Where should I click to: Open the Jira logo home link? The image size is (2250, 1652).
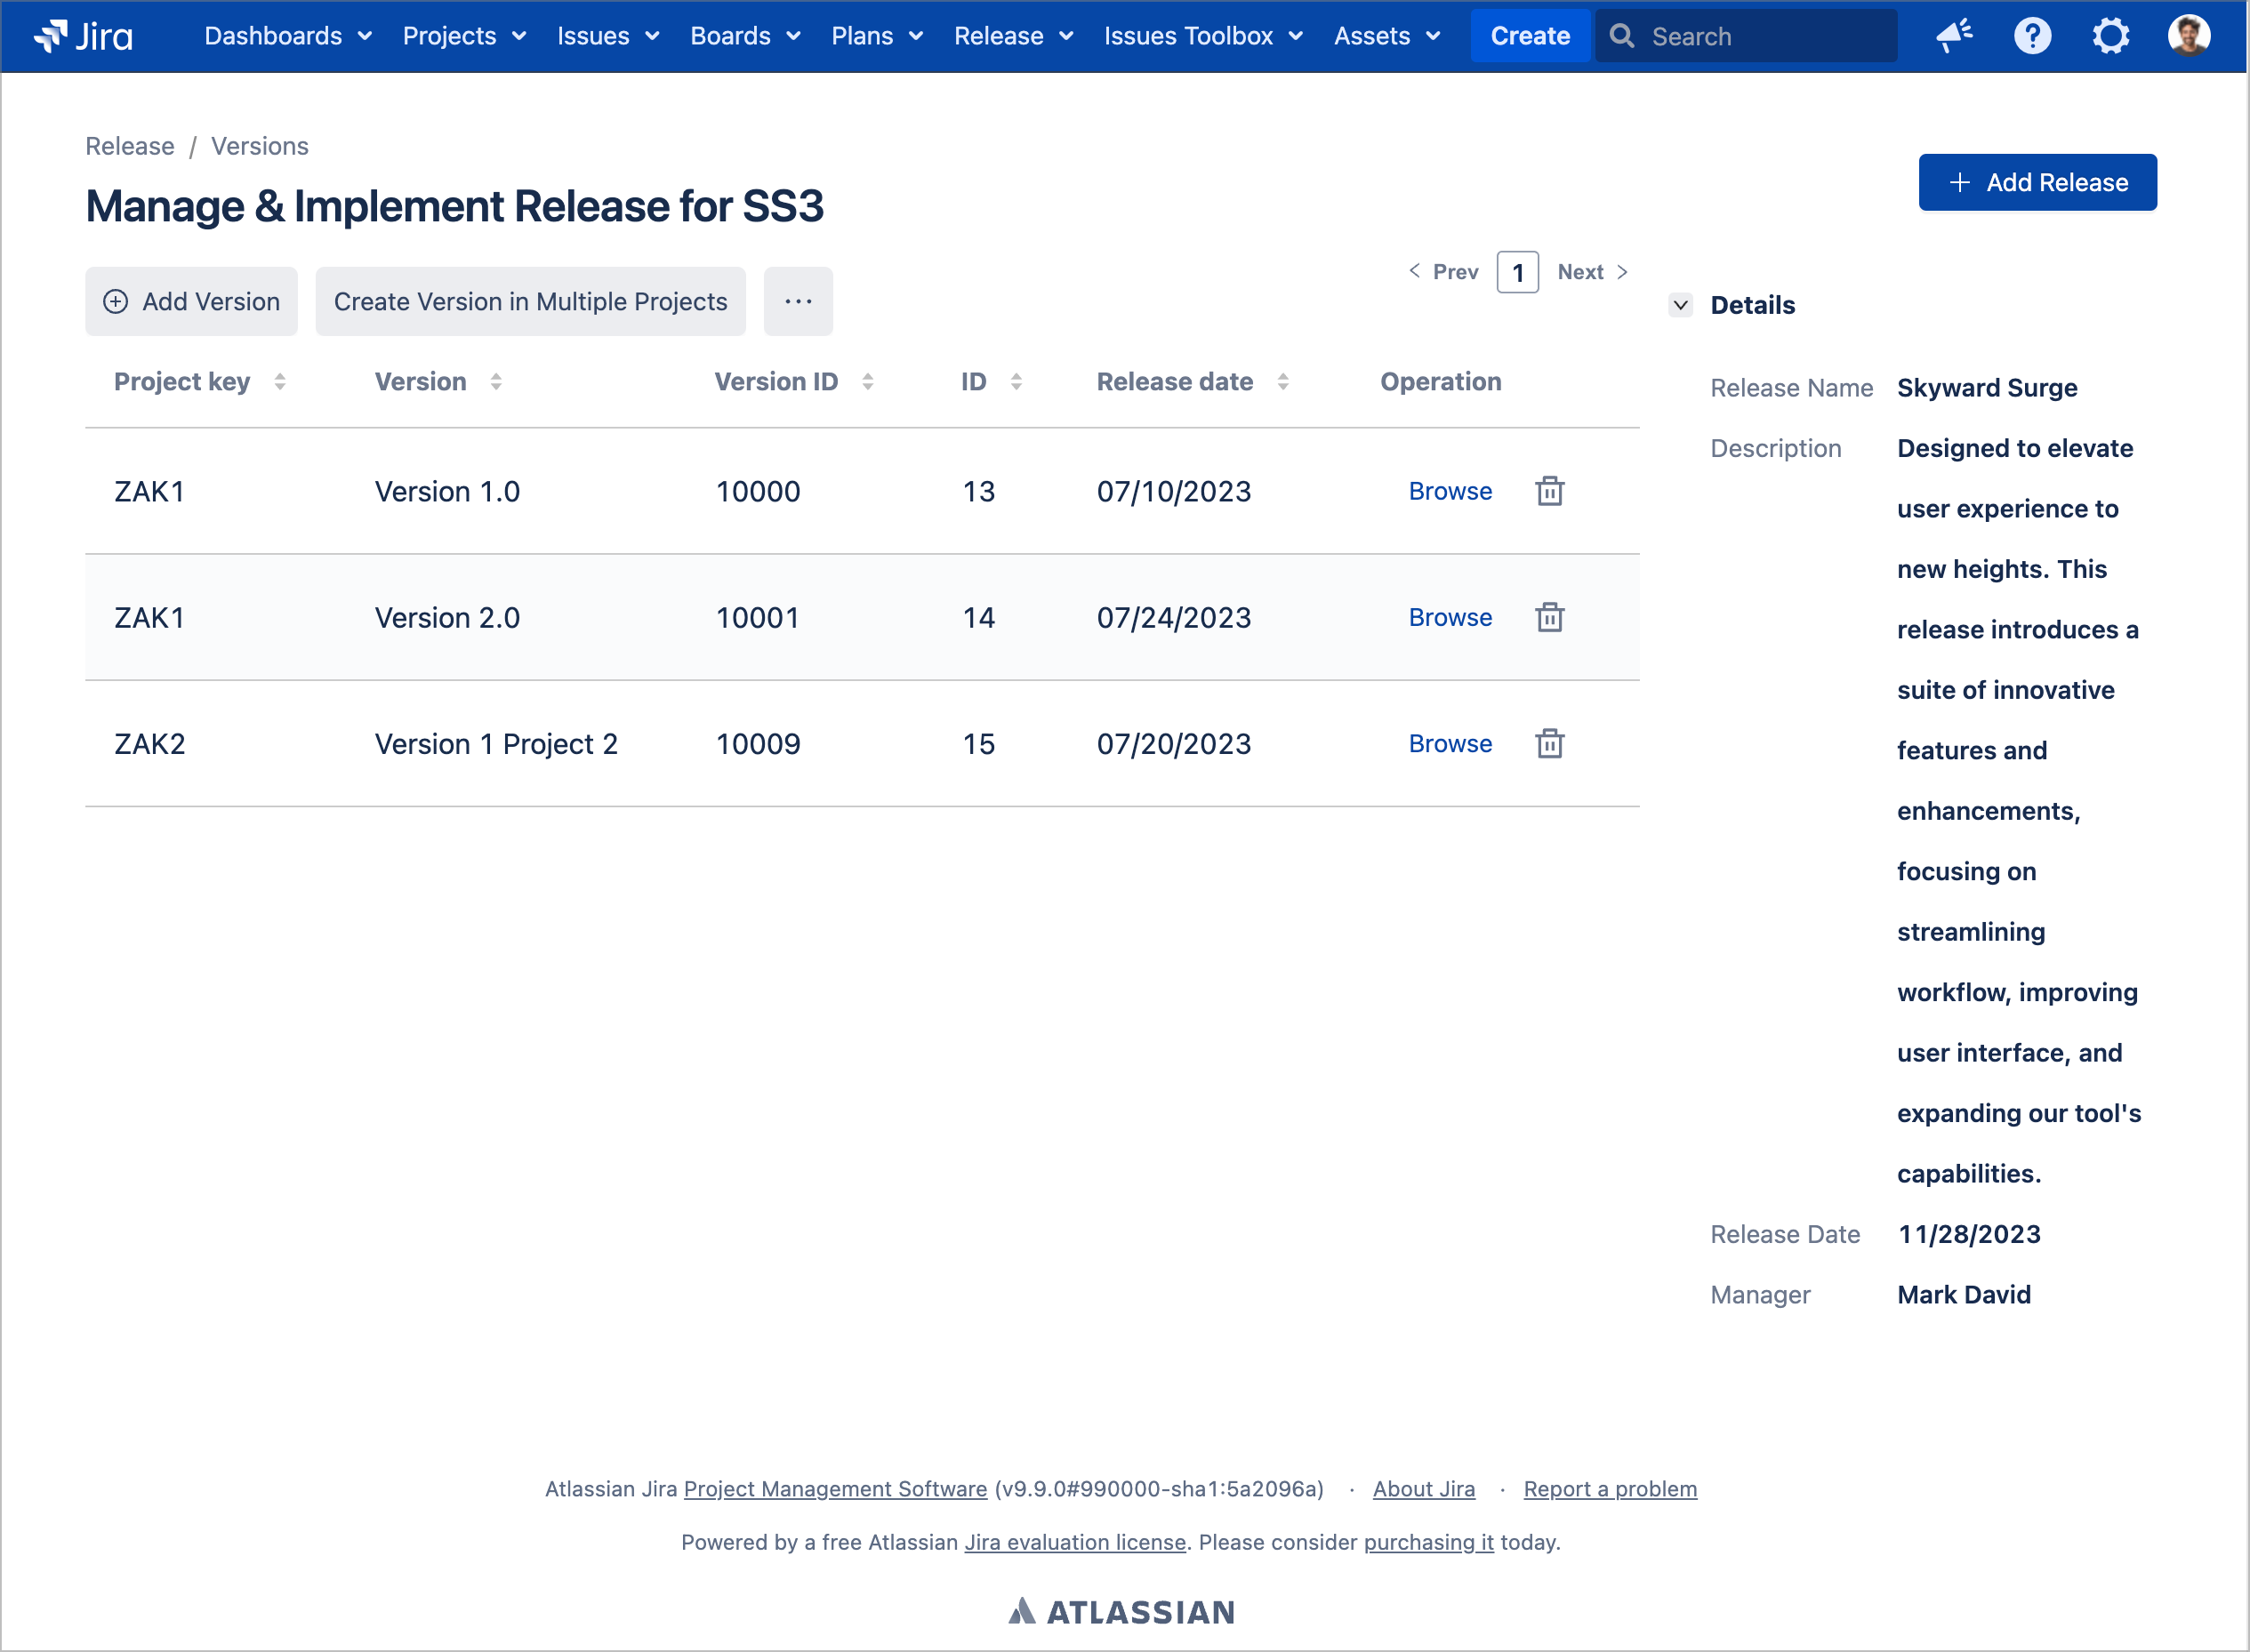(x=83, y=36)
